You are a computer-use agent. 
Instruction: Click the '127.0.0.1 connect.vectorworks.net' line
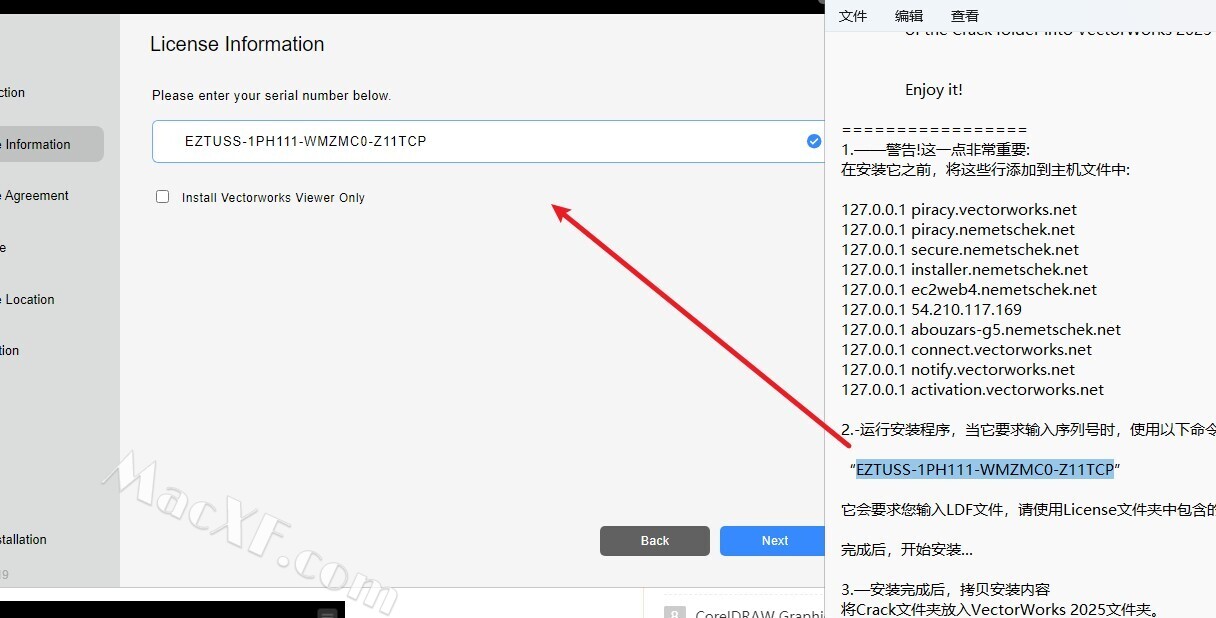click(x=966, y=350)
